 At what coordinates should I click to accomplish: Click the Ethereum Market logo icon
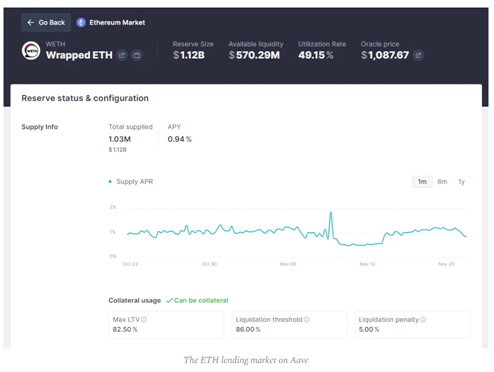click(x=81, y=23)
